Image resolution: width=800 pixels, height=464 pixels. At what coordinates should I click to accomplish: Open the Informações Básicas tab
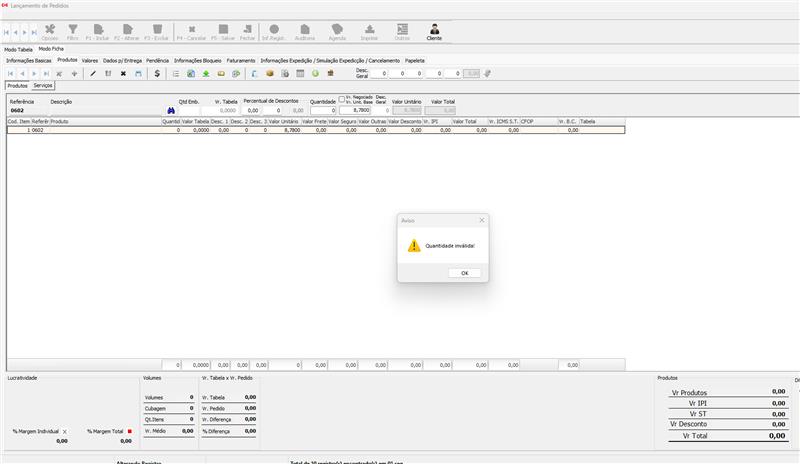point(29,60)
